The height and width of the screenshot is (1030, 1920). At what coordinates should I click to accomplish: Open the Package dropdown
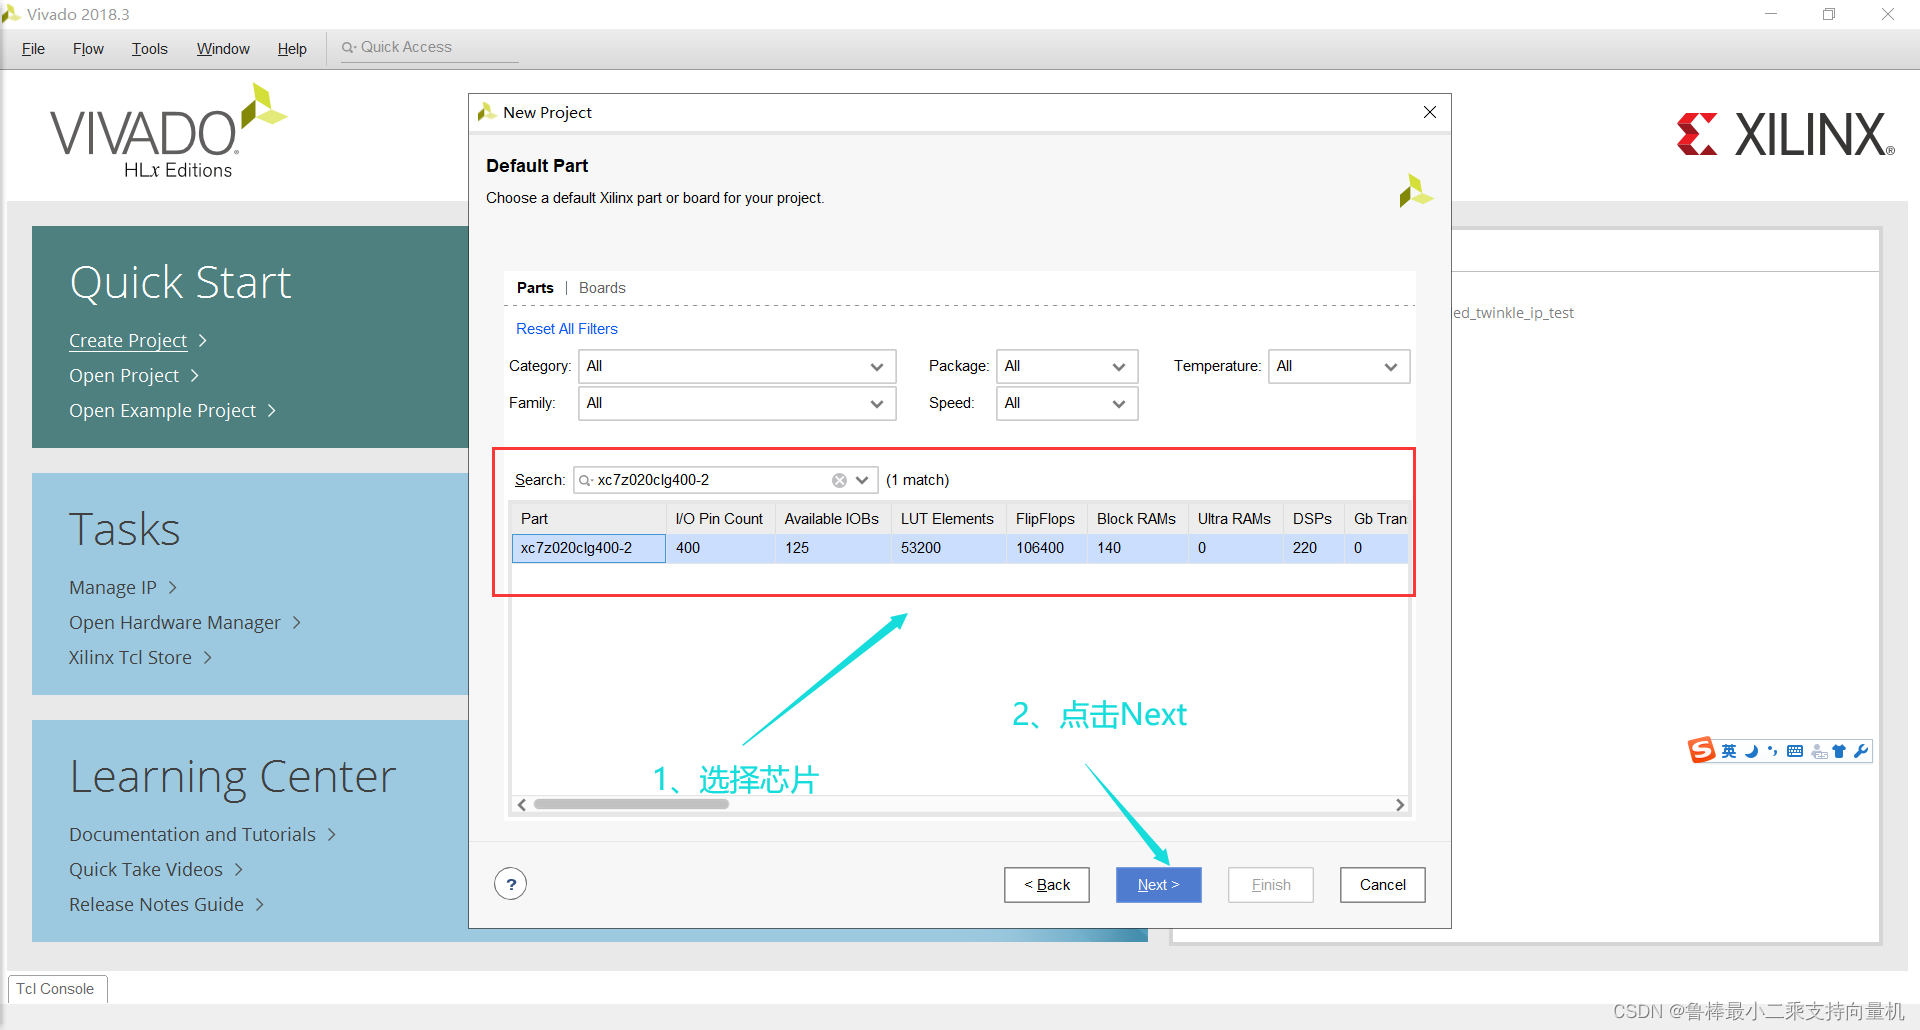click(x=1067, y=366)
